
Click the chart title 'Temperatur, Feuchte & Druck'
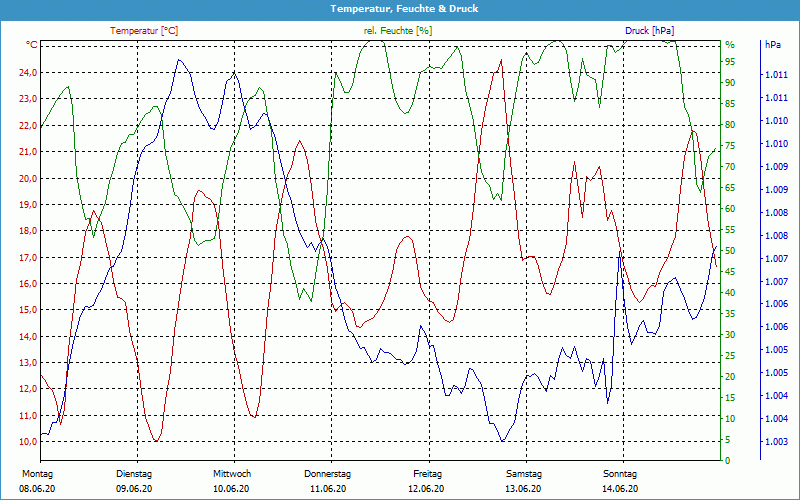(404, 9)
